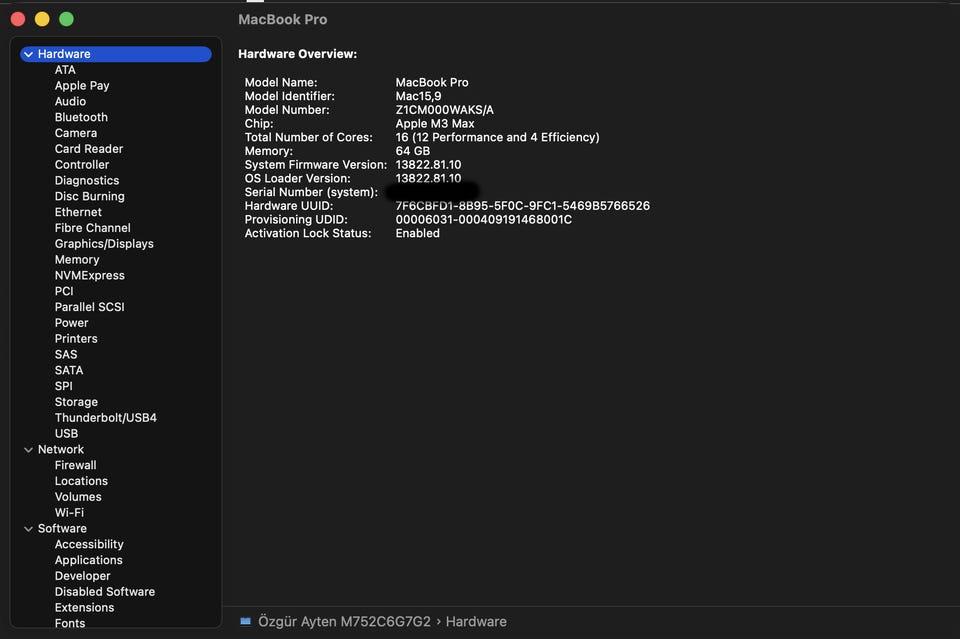Screen dimensions: 960x639
Task: Click the green zoom window button
Action: [x=66, y=19]
